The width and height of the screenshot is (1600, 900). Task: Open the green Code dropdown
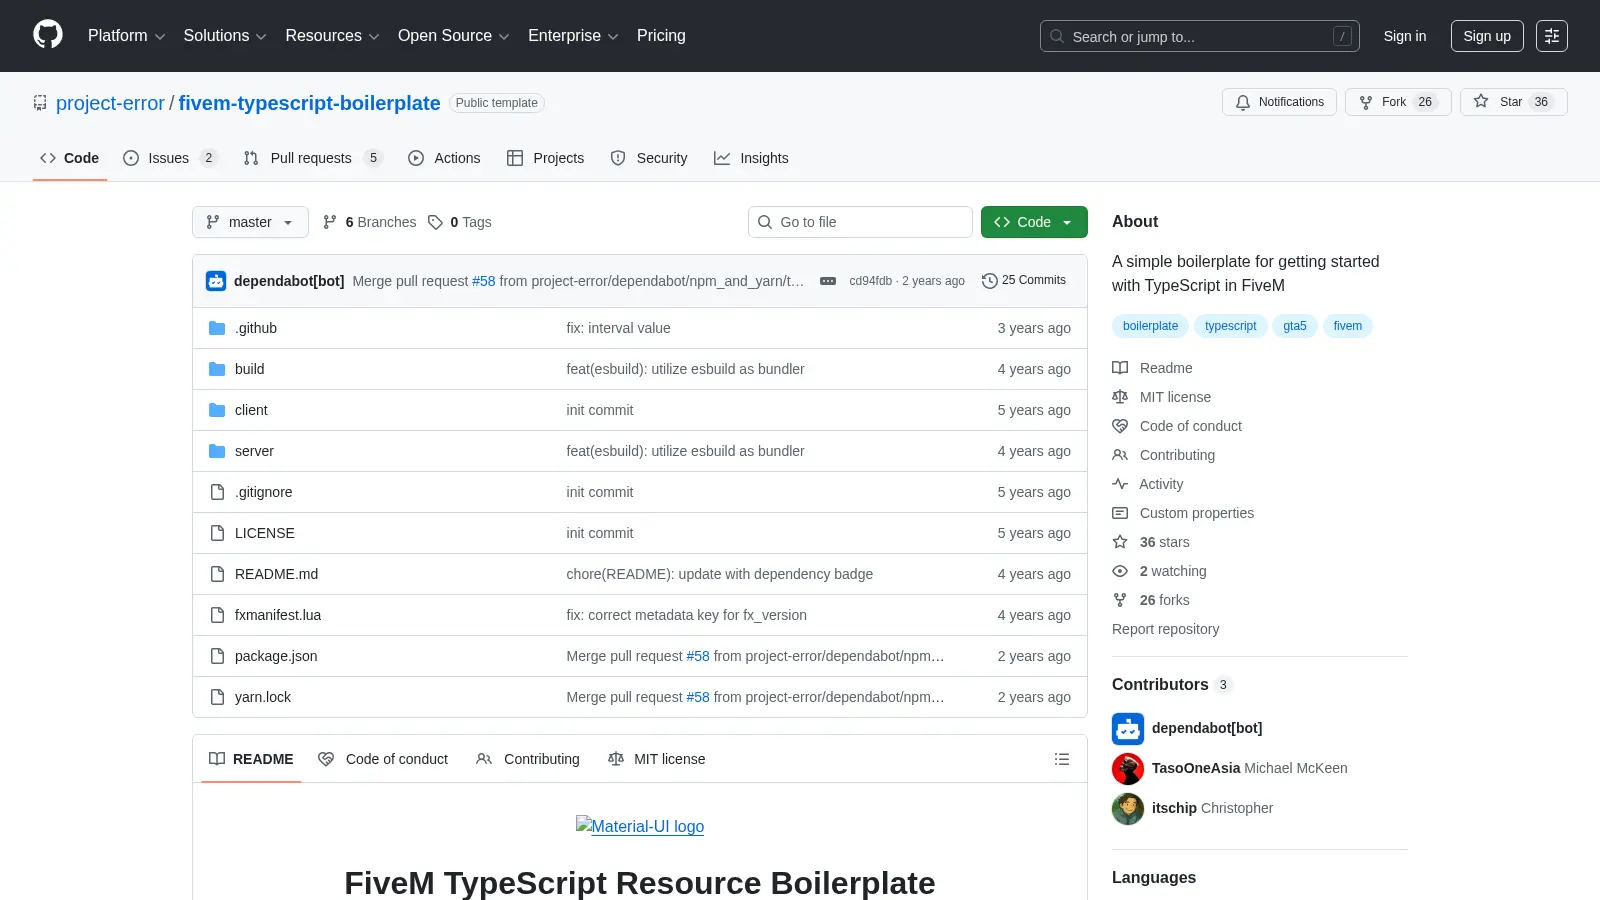click(x=1034, y=222)
